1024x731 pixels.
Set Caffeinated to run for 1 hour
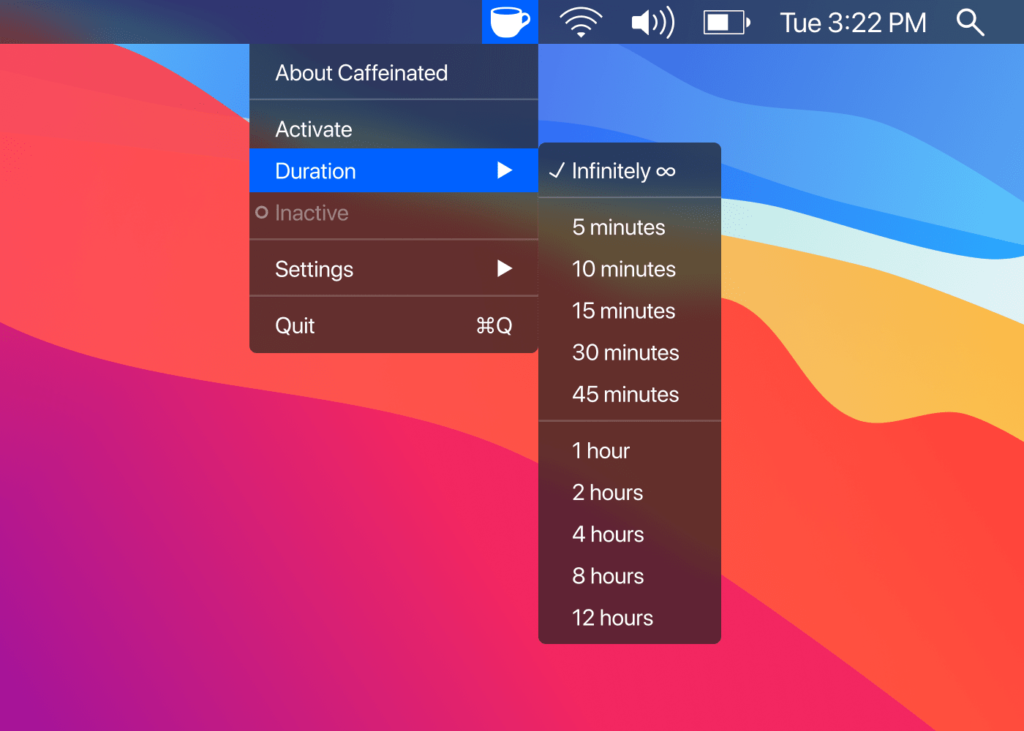601,451
